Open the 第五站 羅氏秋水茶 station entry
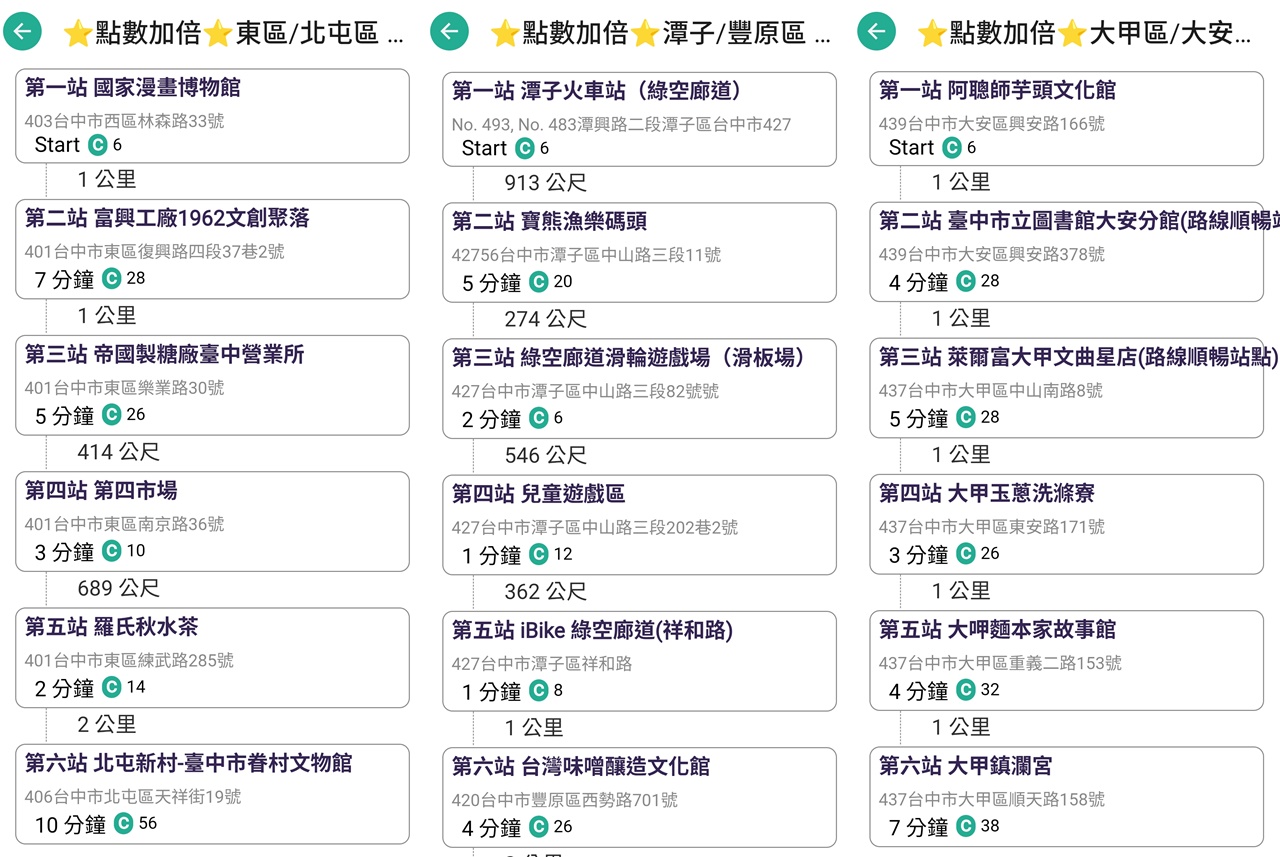Image resolution: width=1280 pixels, height=857 pixels. pos(212,658)
